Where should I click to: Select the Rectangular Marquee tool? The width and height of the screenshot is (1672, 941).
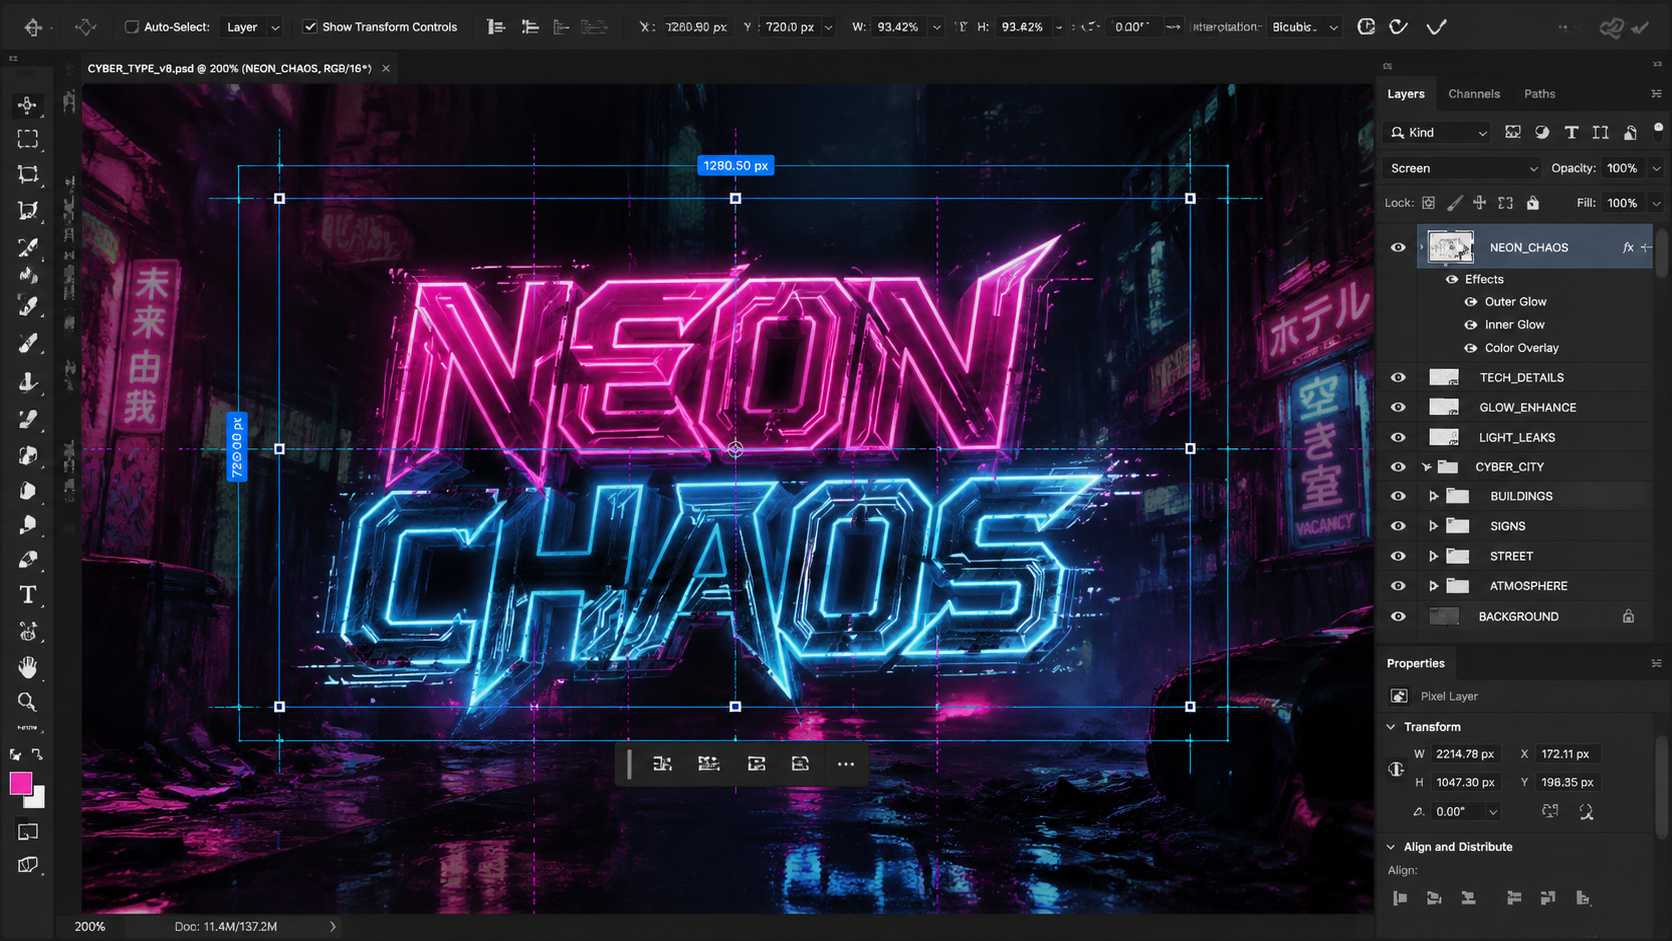coord(28,139)
